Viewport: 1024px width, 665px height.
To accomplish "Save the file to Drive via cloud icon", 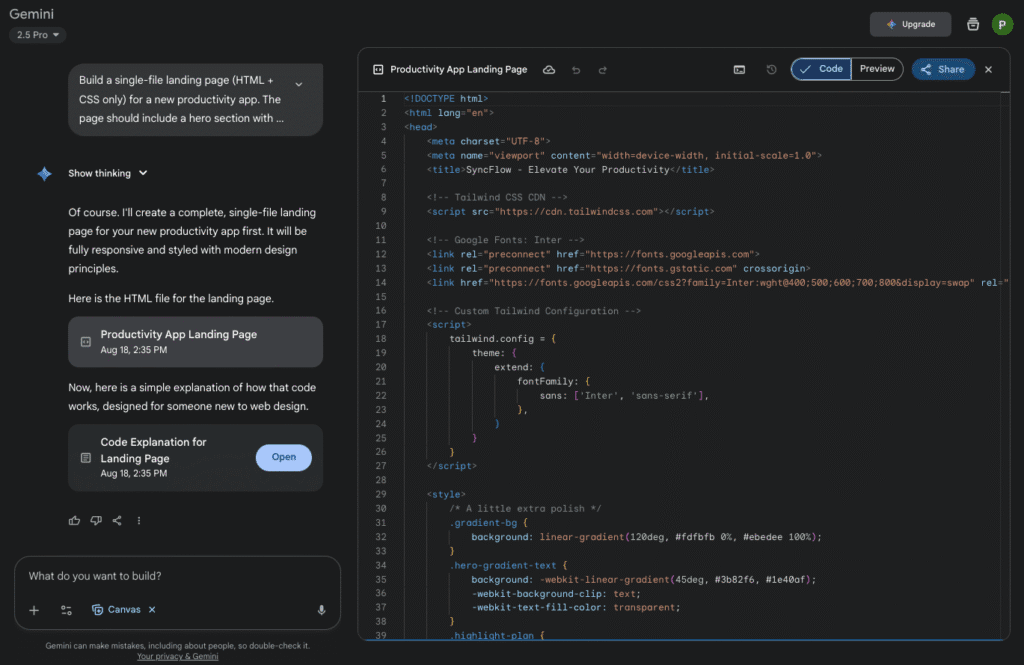I will (548, 69).
